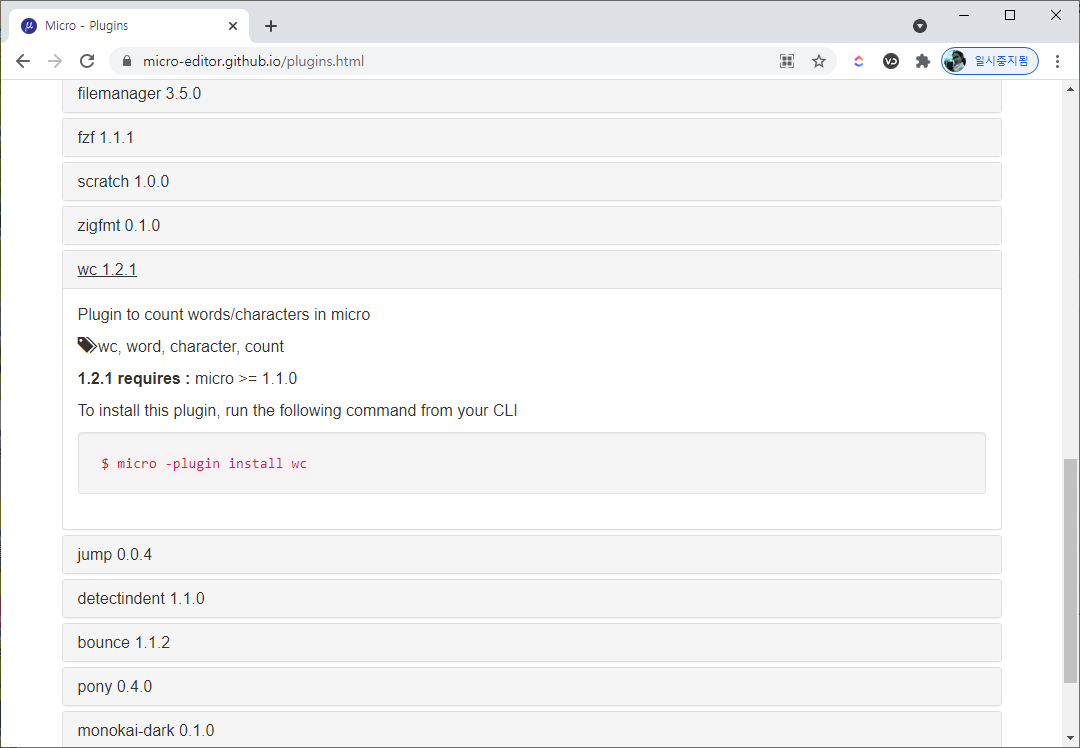
Task: Minimize the Chrome window
Action: 964,15
